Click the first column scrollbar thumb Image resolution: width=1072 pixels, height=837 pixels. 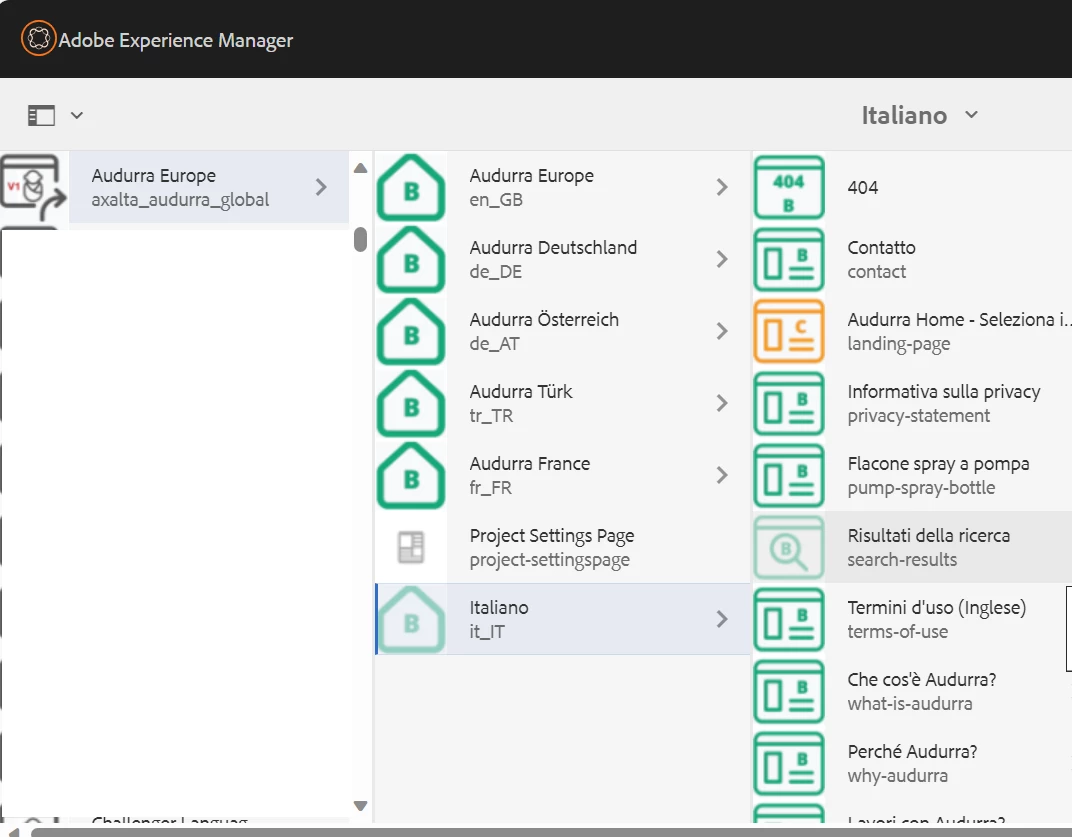[360, 239]
